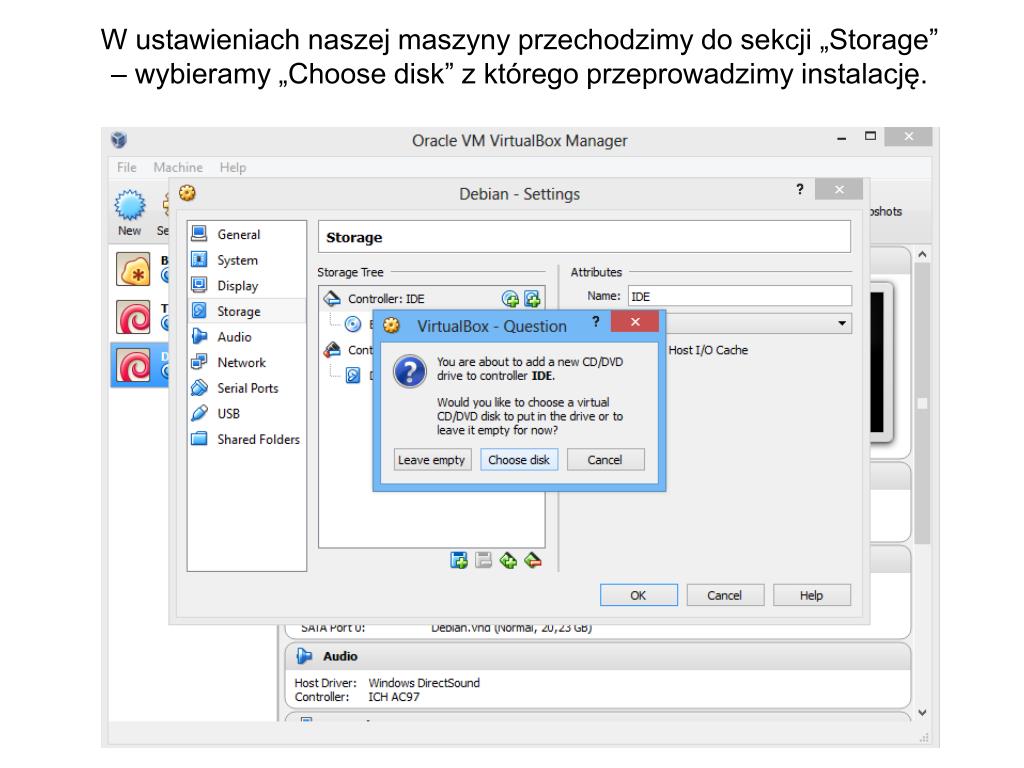
Task: Click the VirtualBox cube icon in the Manager title bar
Action: point(119,139)
